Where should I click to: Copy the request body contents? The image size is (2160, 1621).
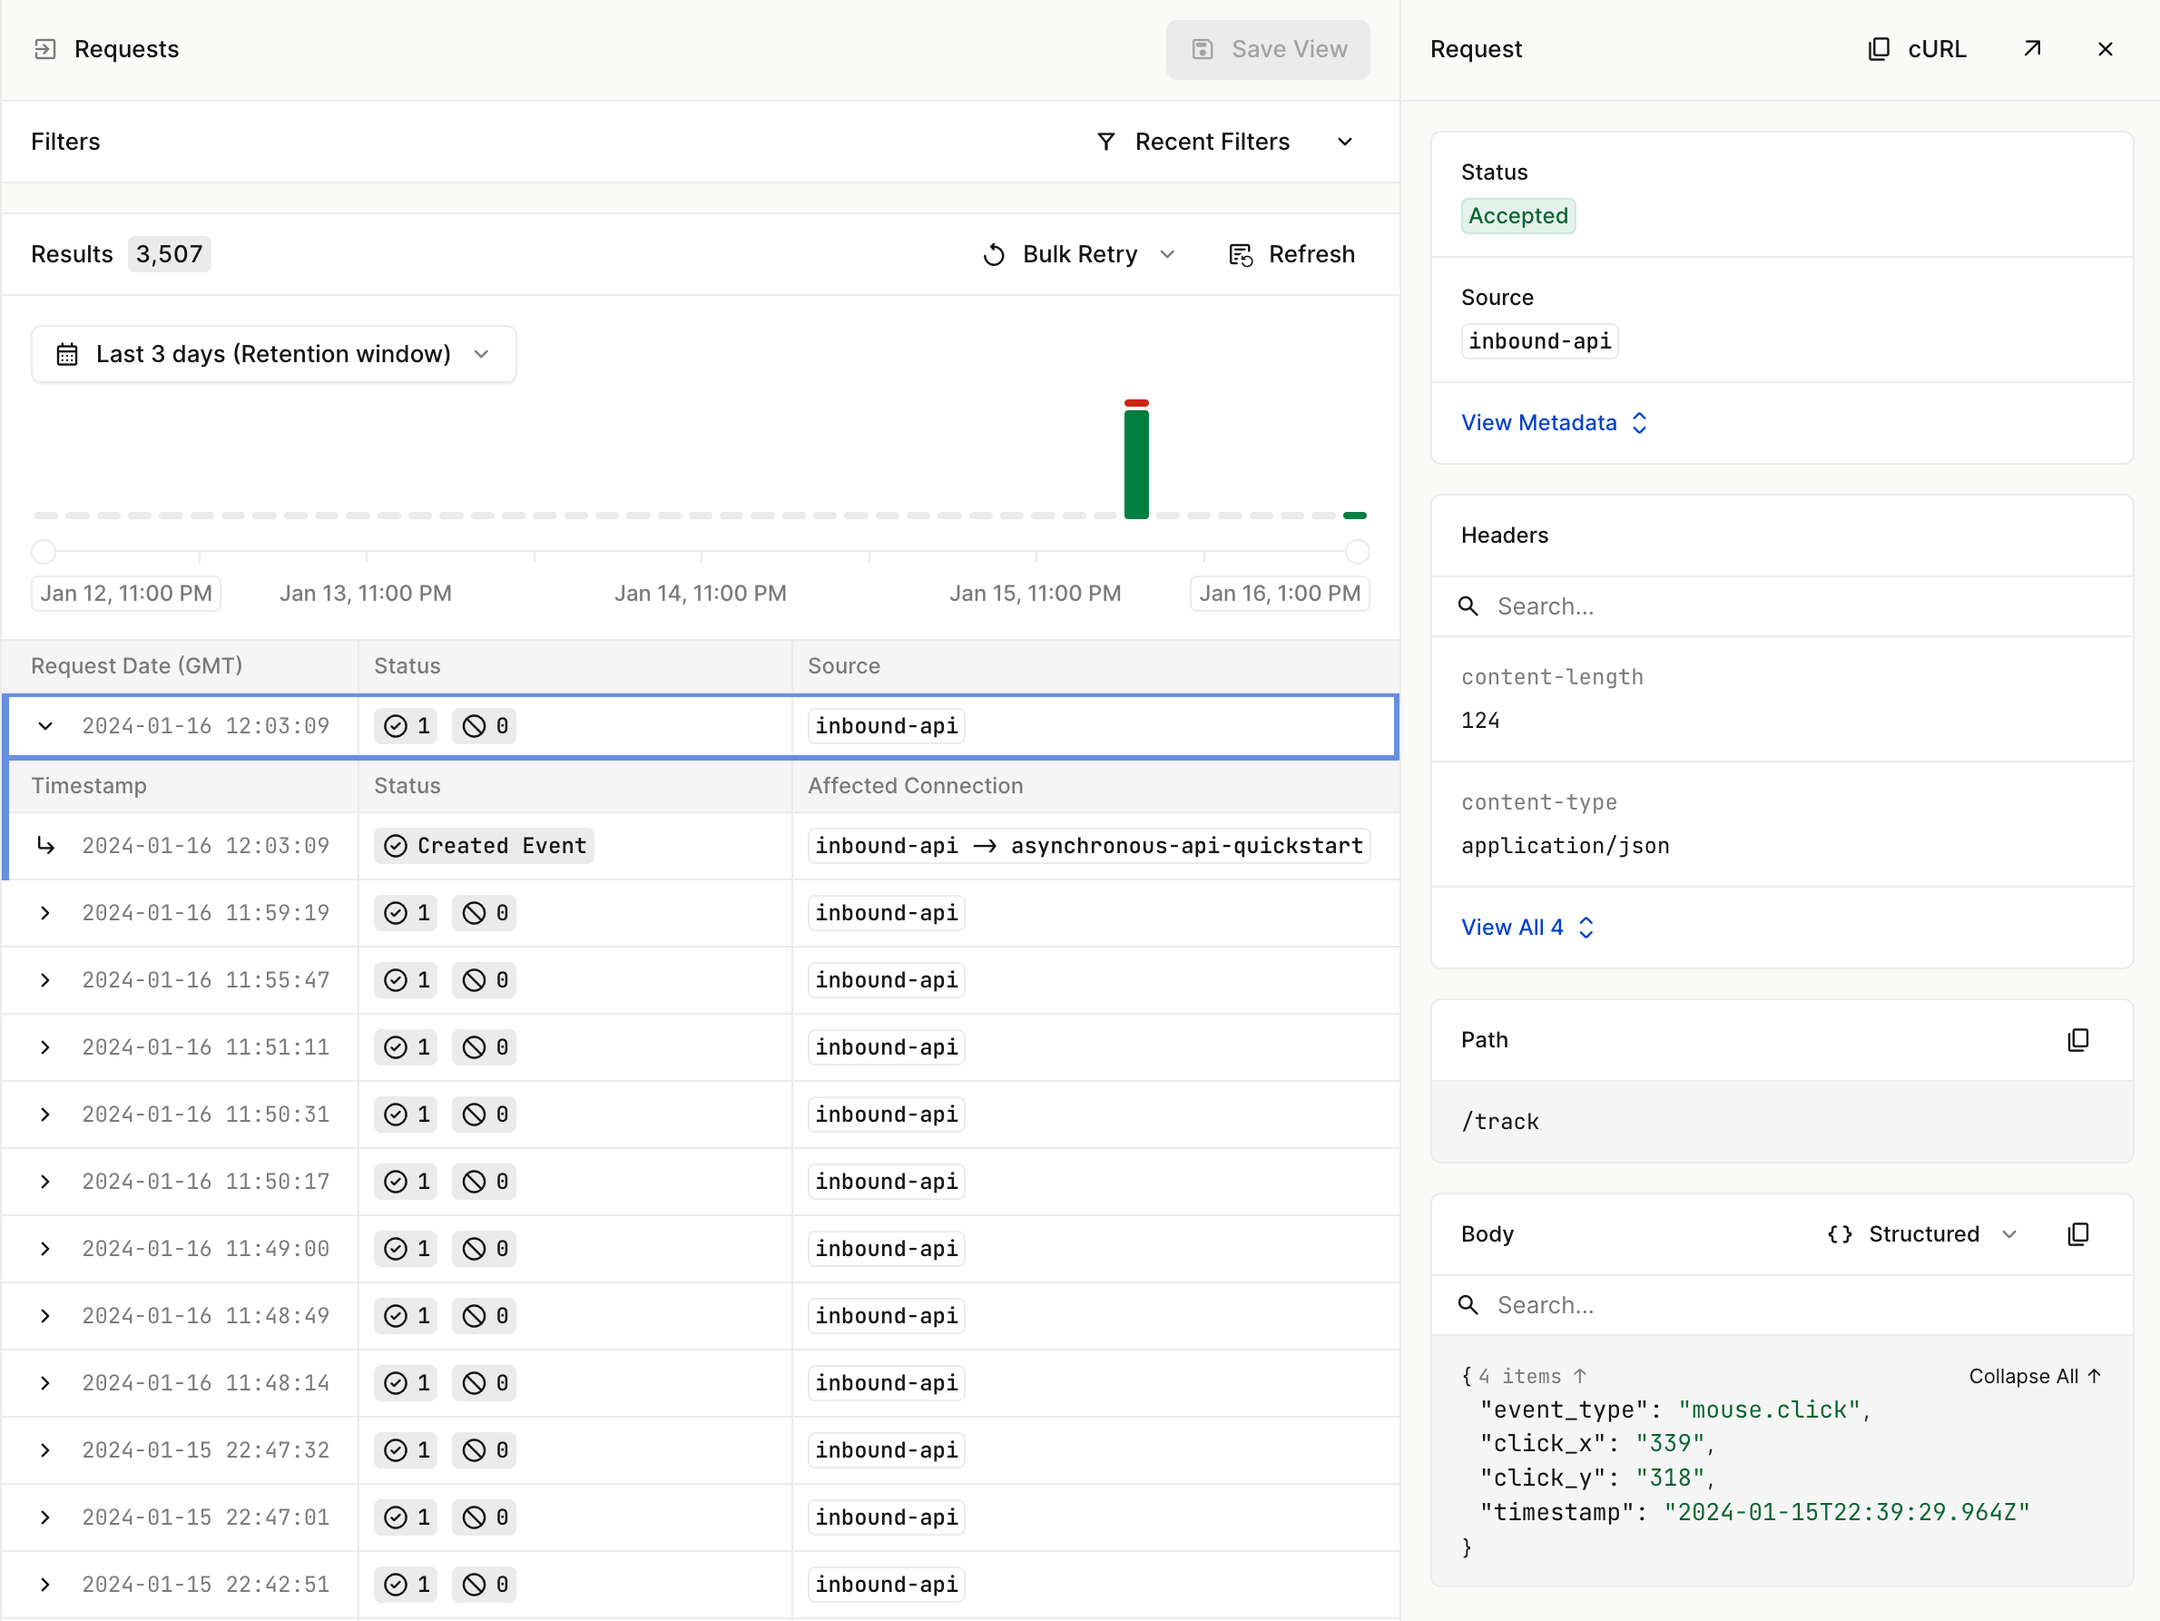[x=2077, y=1234]
